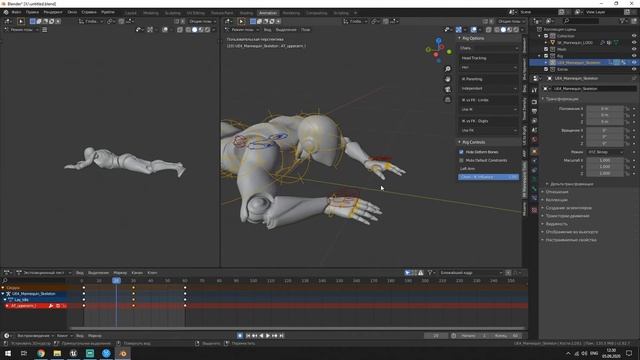The image size is (640, 360).
Task: Open the Head Tracking value dropdown
Action: point(489,67)
